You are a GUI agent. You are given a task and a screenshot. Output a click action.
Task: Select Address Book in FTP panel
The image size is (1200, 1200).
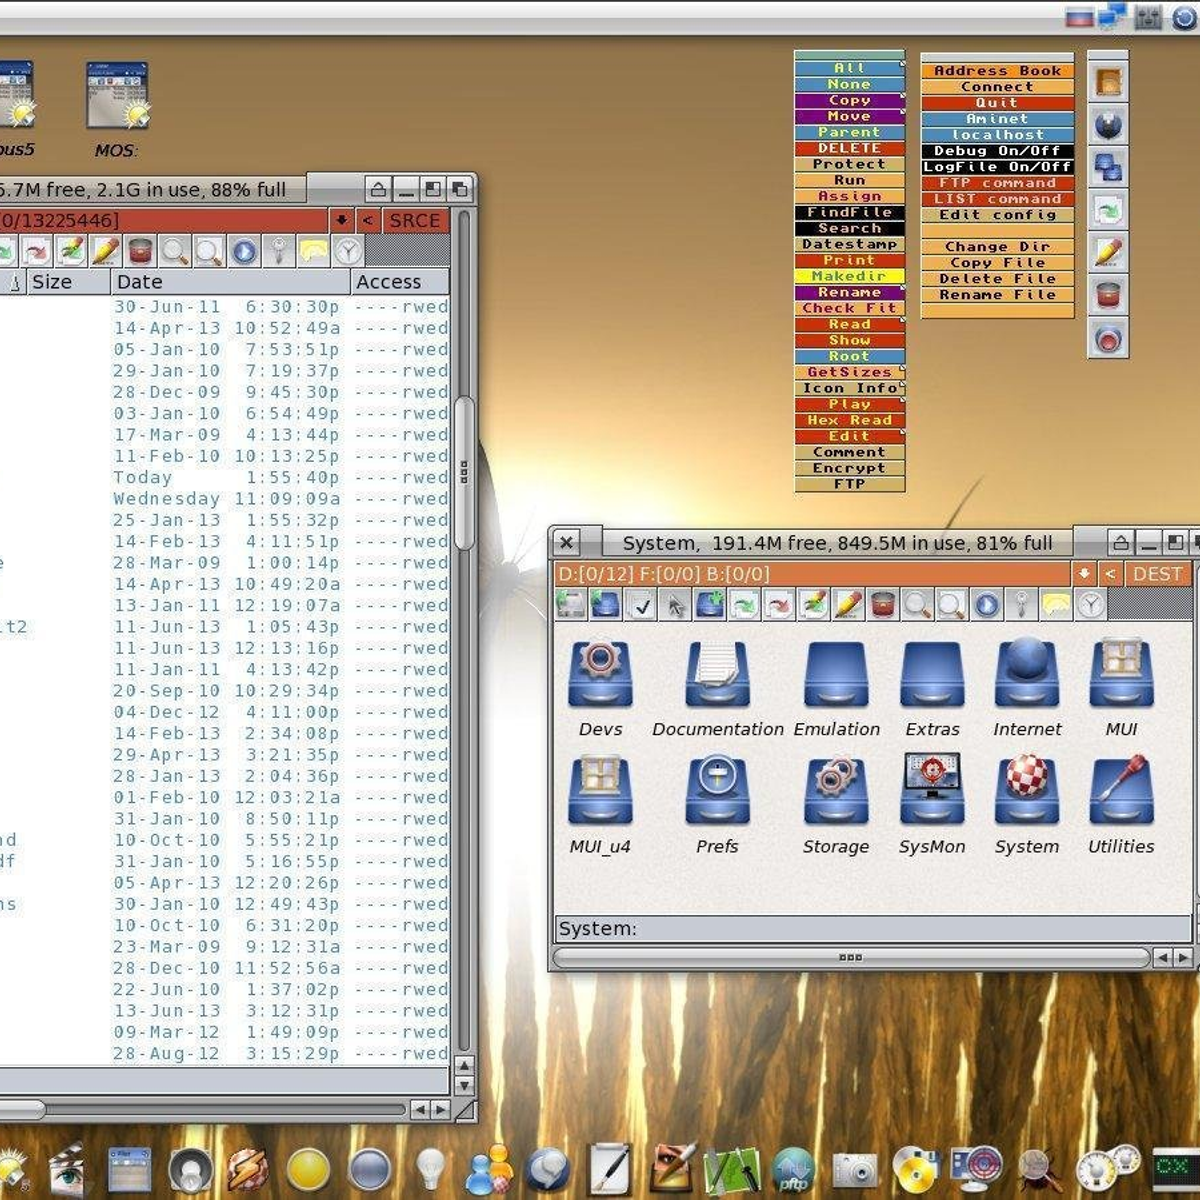point(997,71)
